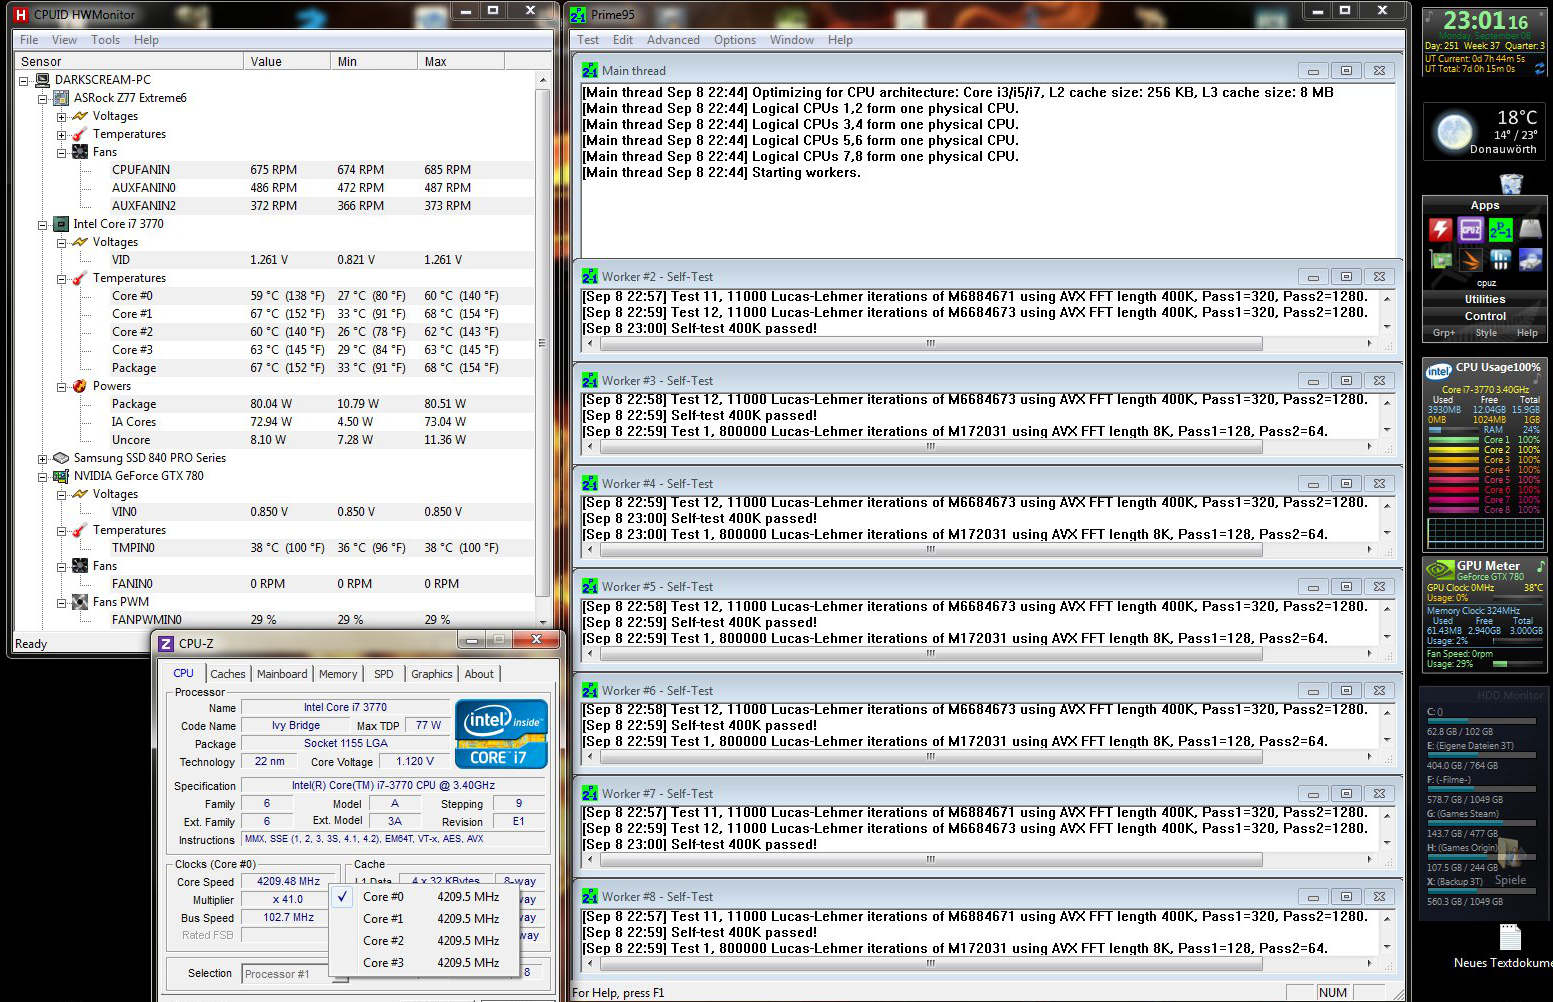Open the gray drive icon in Apps gadget
Screen dimensions: 1553x1002
(1531, 229)
